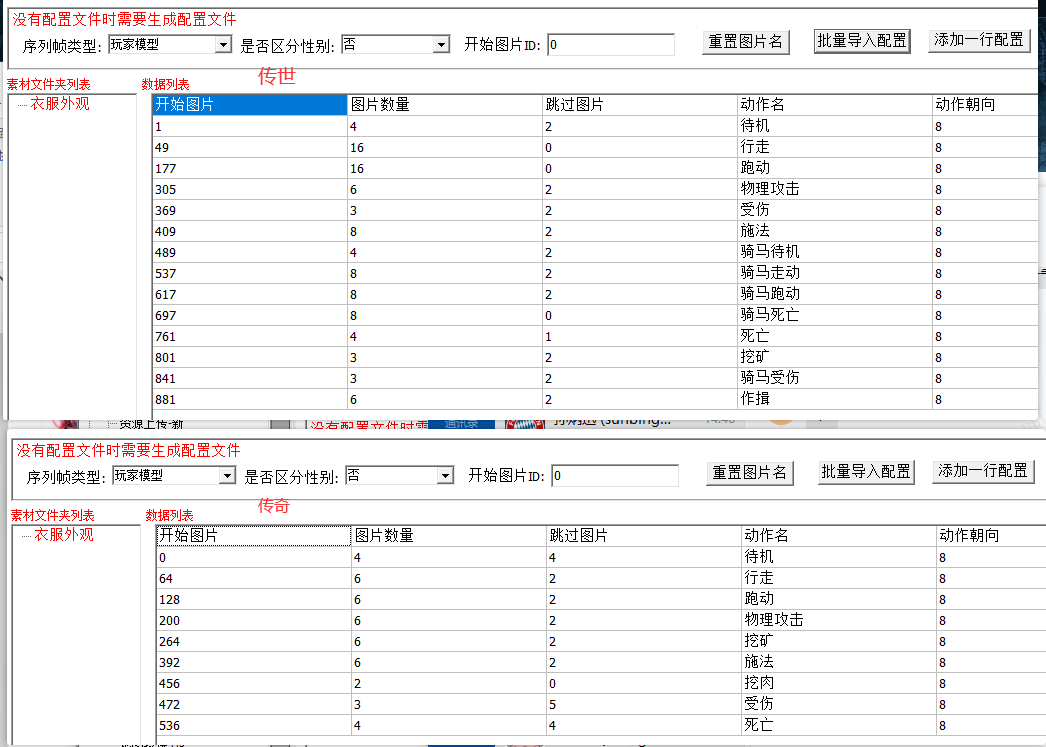Select the start image cell 64
Screen dimensions: 1046x747
(254, 578)
